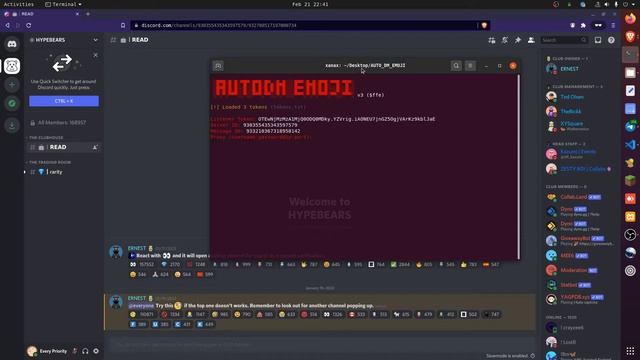Select the READ channel in sidebar
The height and width of the screenshot is (360, 640).
(x=63, y=147)
